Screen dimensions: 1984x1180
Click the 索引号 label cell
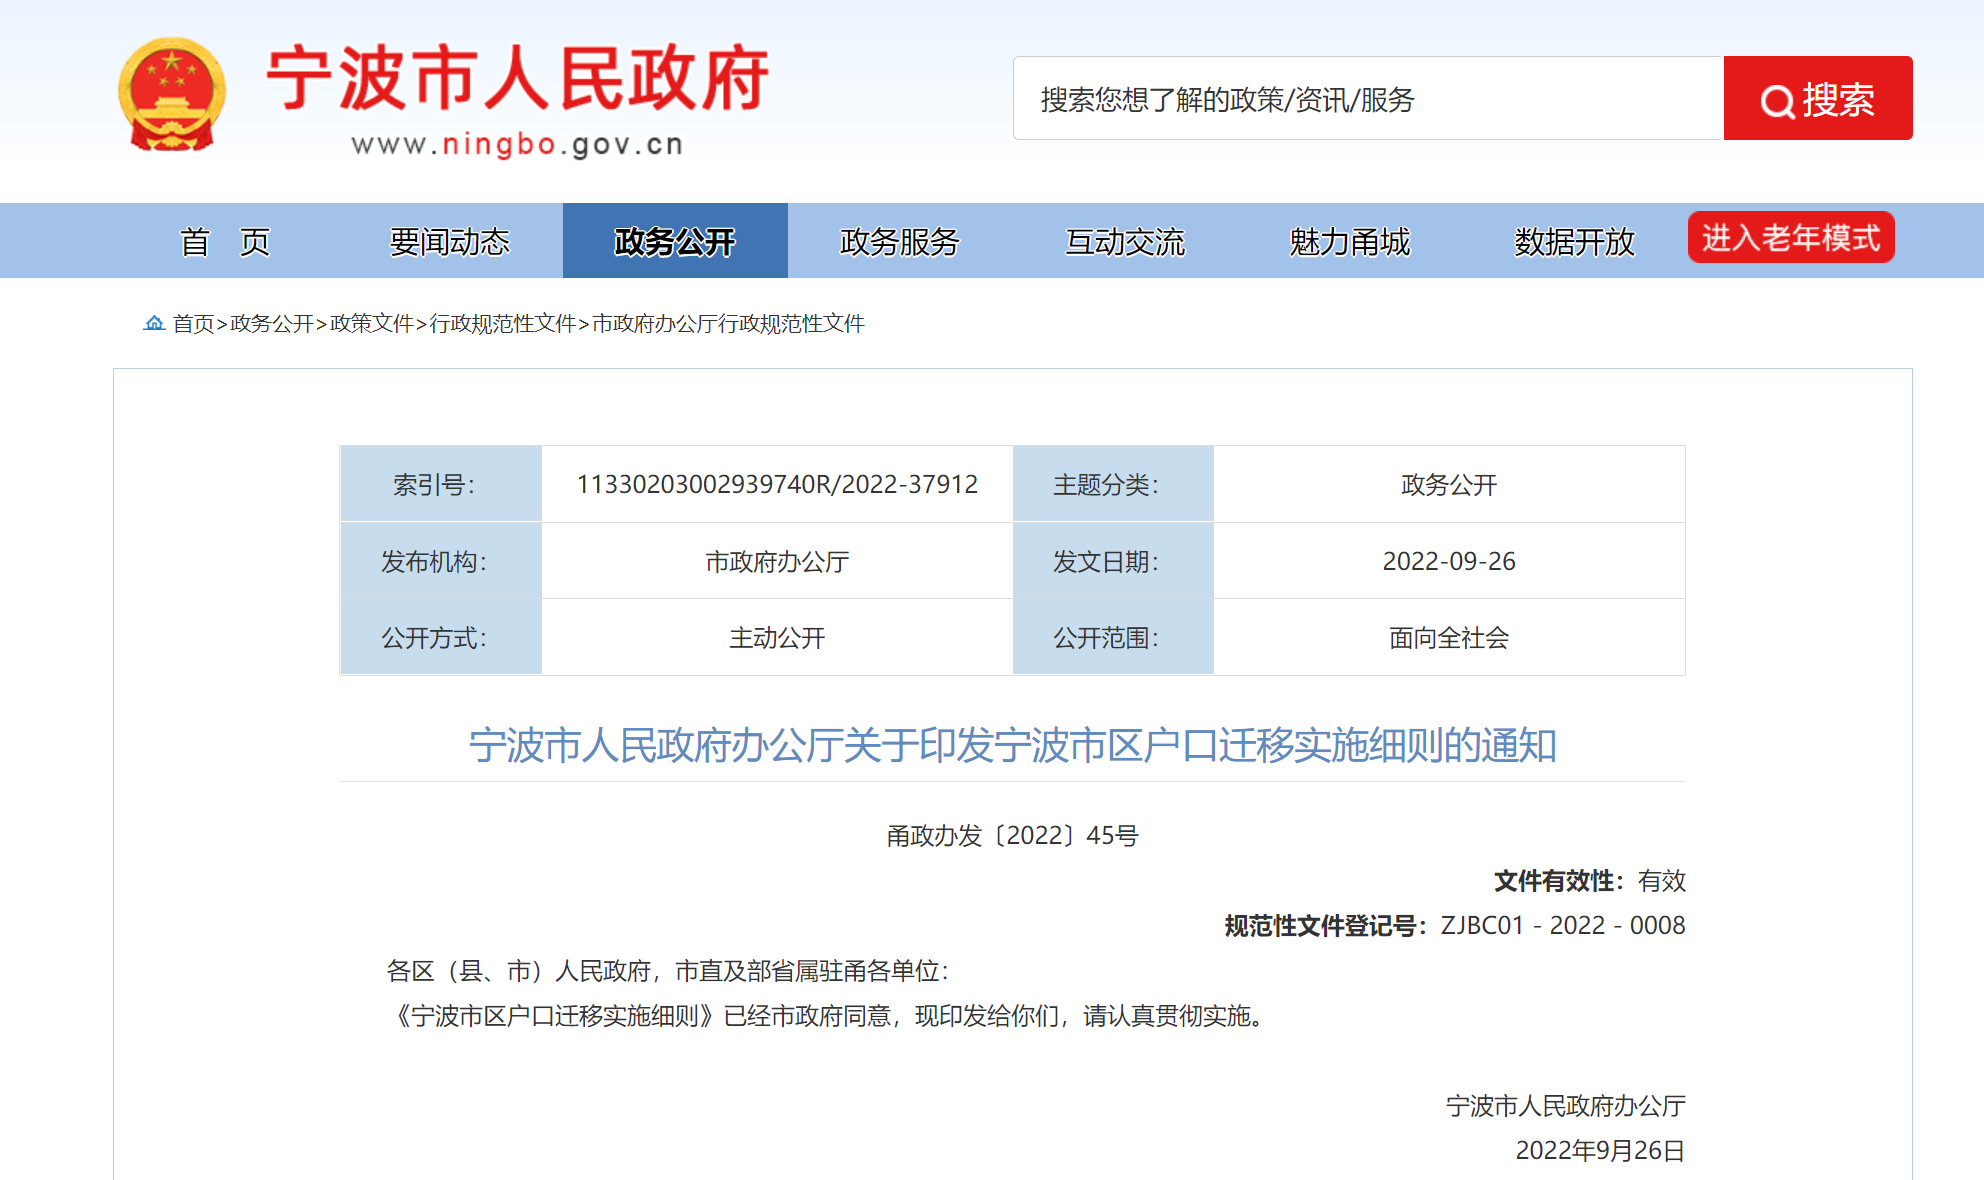click(441, 484)
